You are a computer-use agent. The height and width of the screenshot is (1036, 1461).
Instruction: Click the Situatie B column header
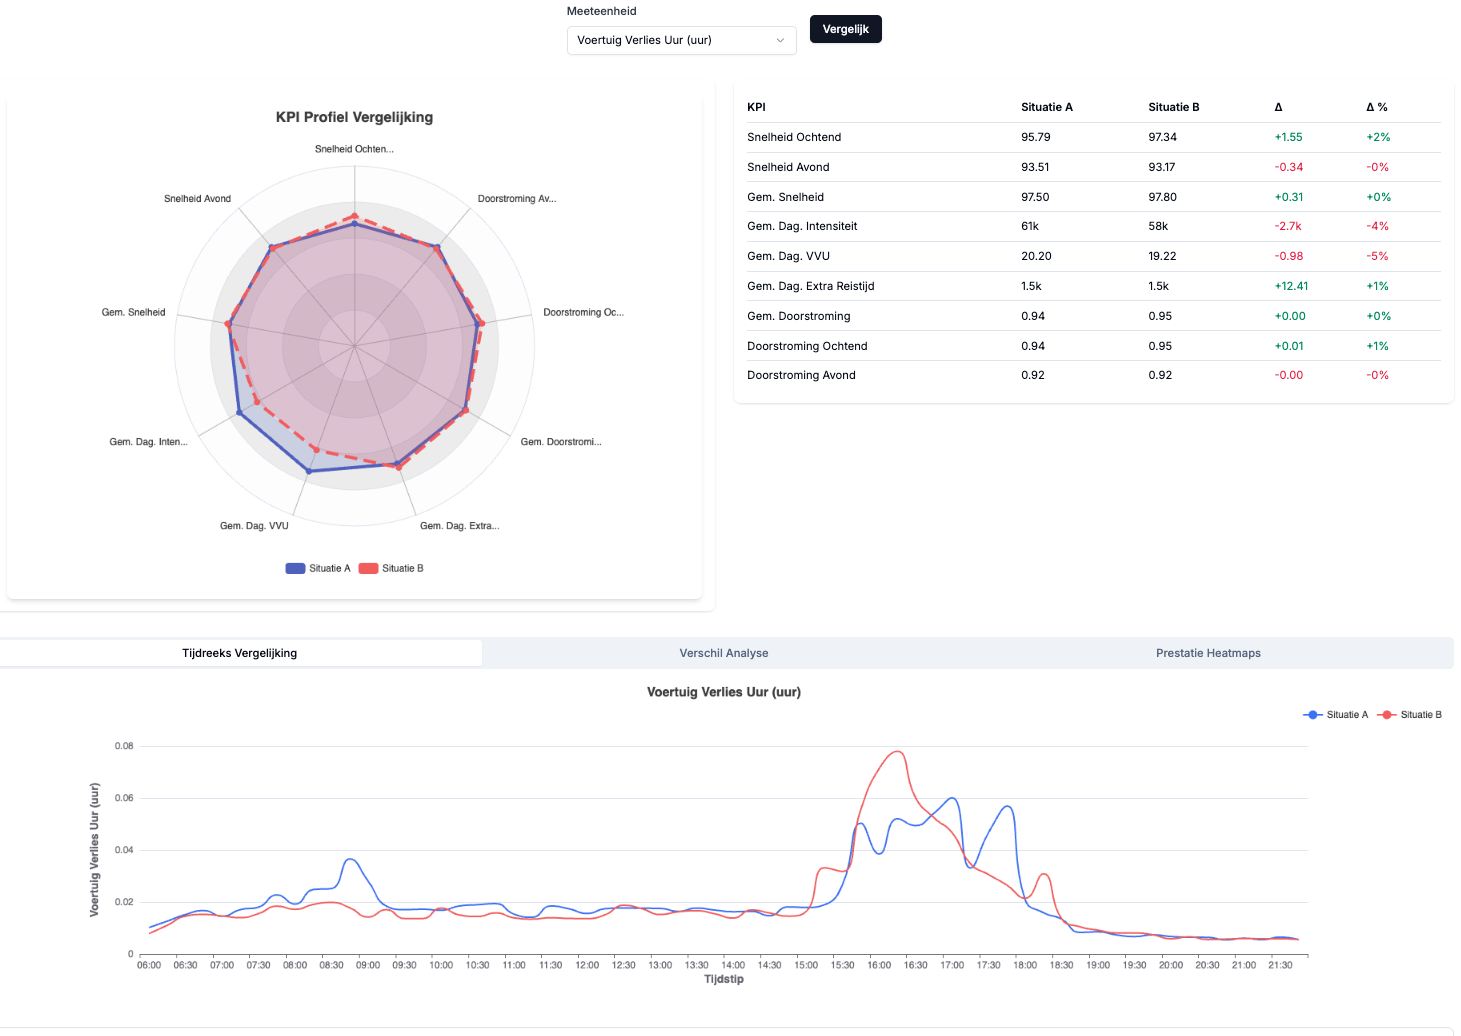tap(1173, 107)
